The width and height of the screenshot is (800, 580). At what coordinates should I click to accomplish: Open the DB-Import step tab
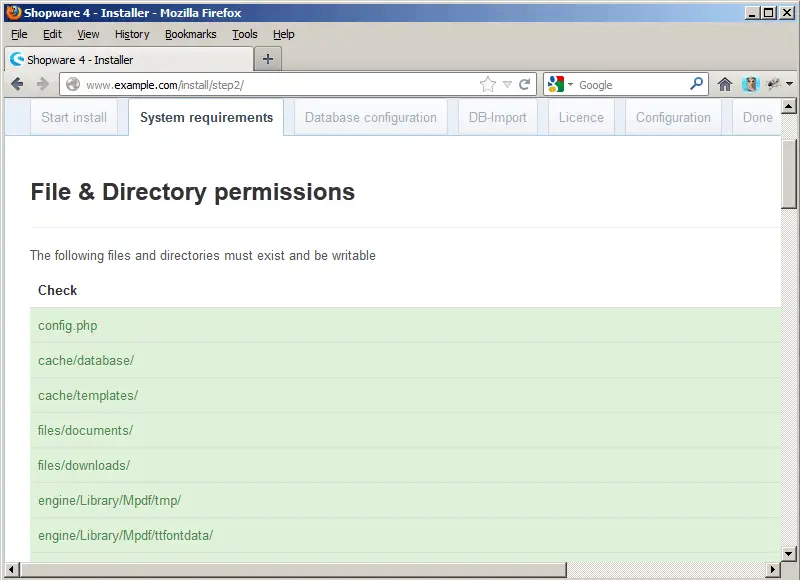pos(497,117)
